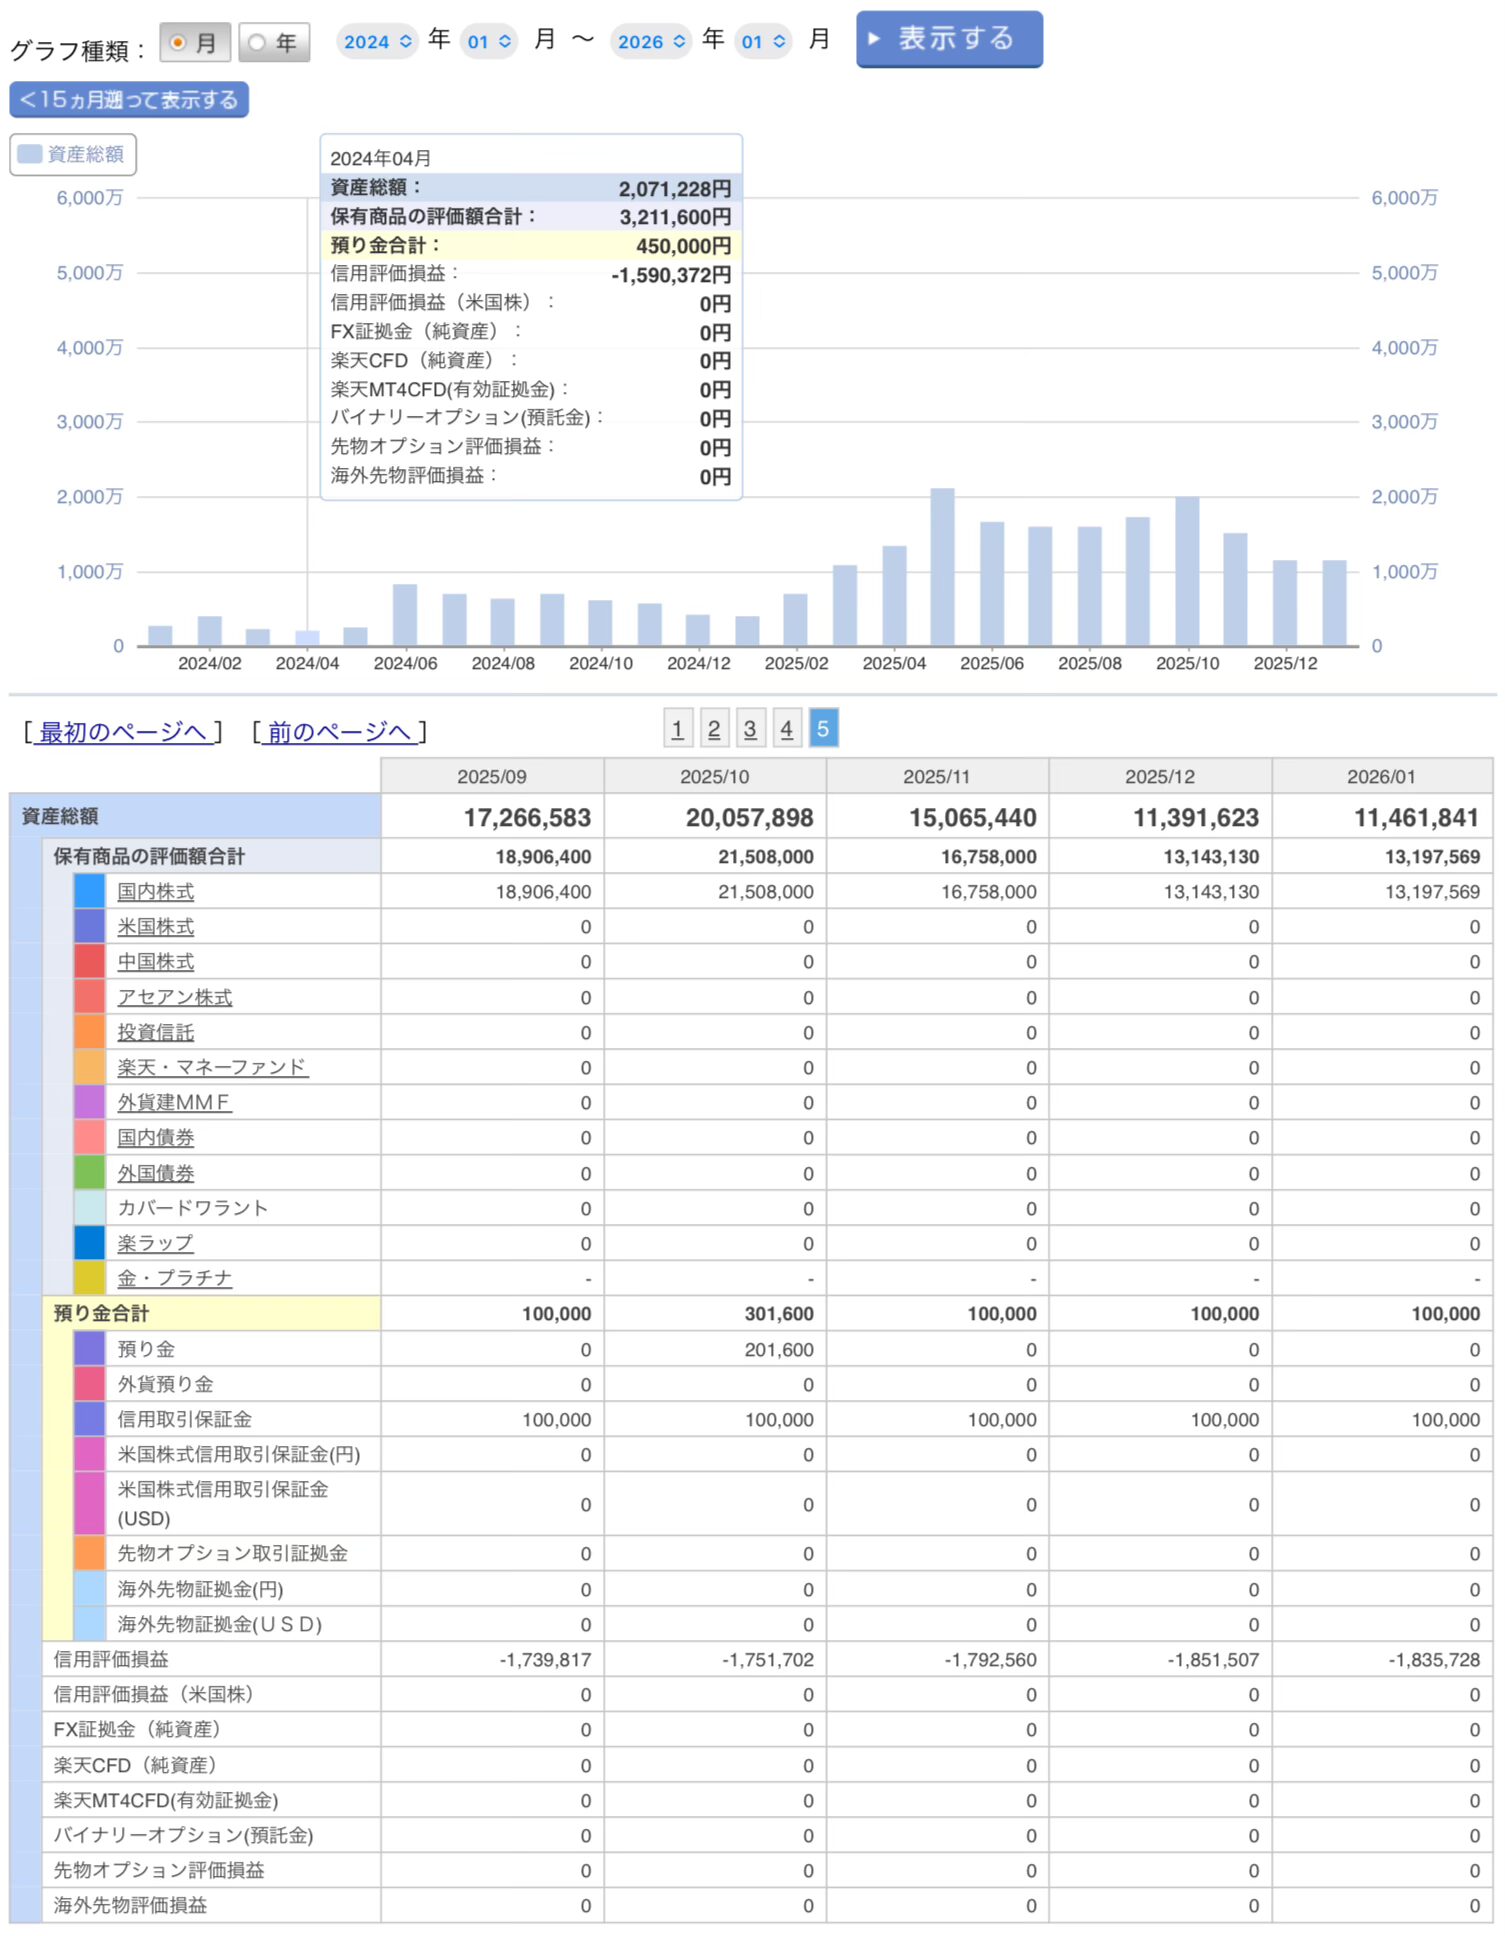This screenshot has height=1936, width=1505.
Task: Go to page 4 of the table
Action: tap(787, 729)
